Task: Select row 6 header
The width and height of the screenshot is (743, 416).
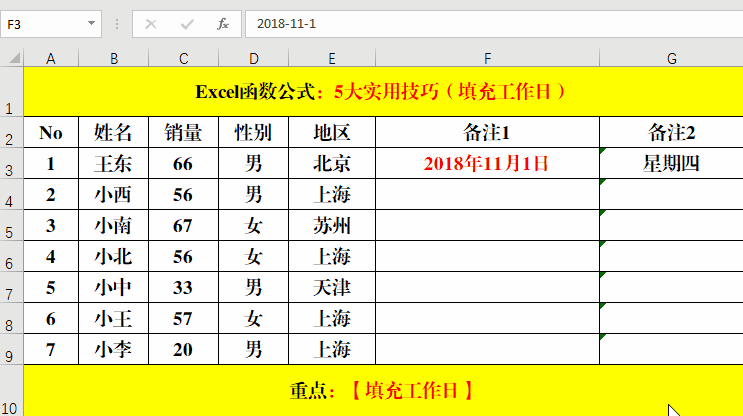Action: [12, 256]
